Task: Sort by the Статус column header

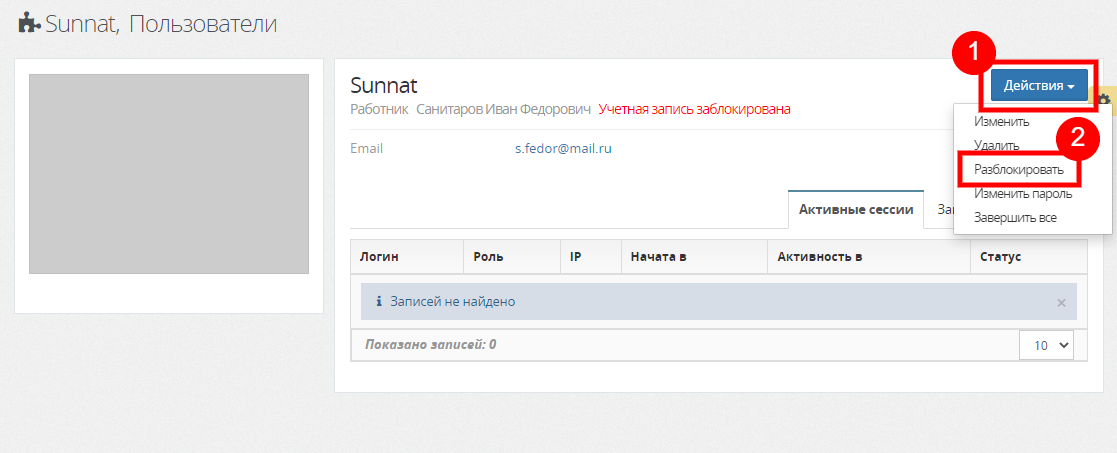Action: click(x=1000, y=257)
